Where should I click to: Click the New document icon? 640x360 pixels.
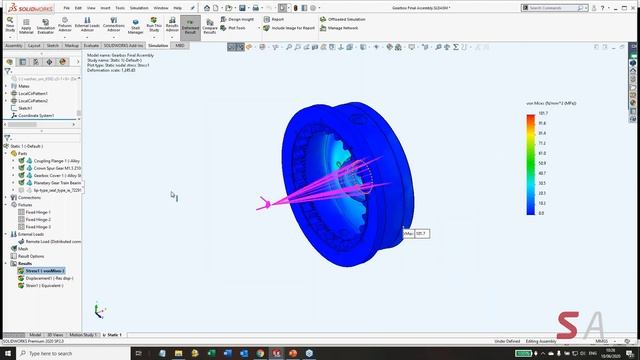(216, 8)
